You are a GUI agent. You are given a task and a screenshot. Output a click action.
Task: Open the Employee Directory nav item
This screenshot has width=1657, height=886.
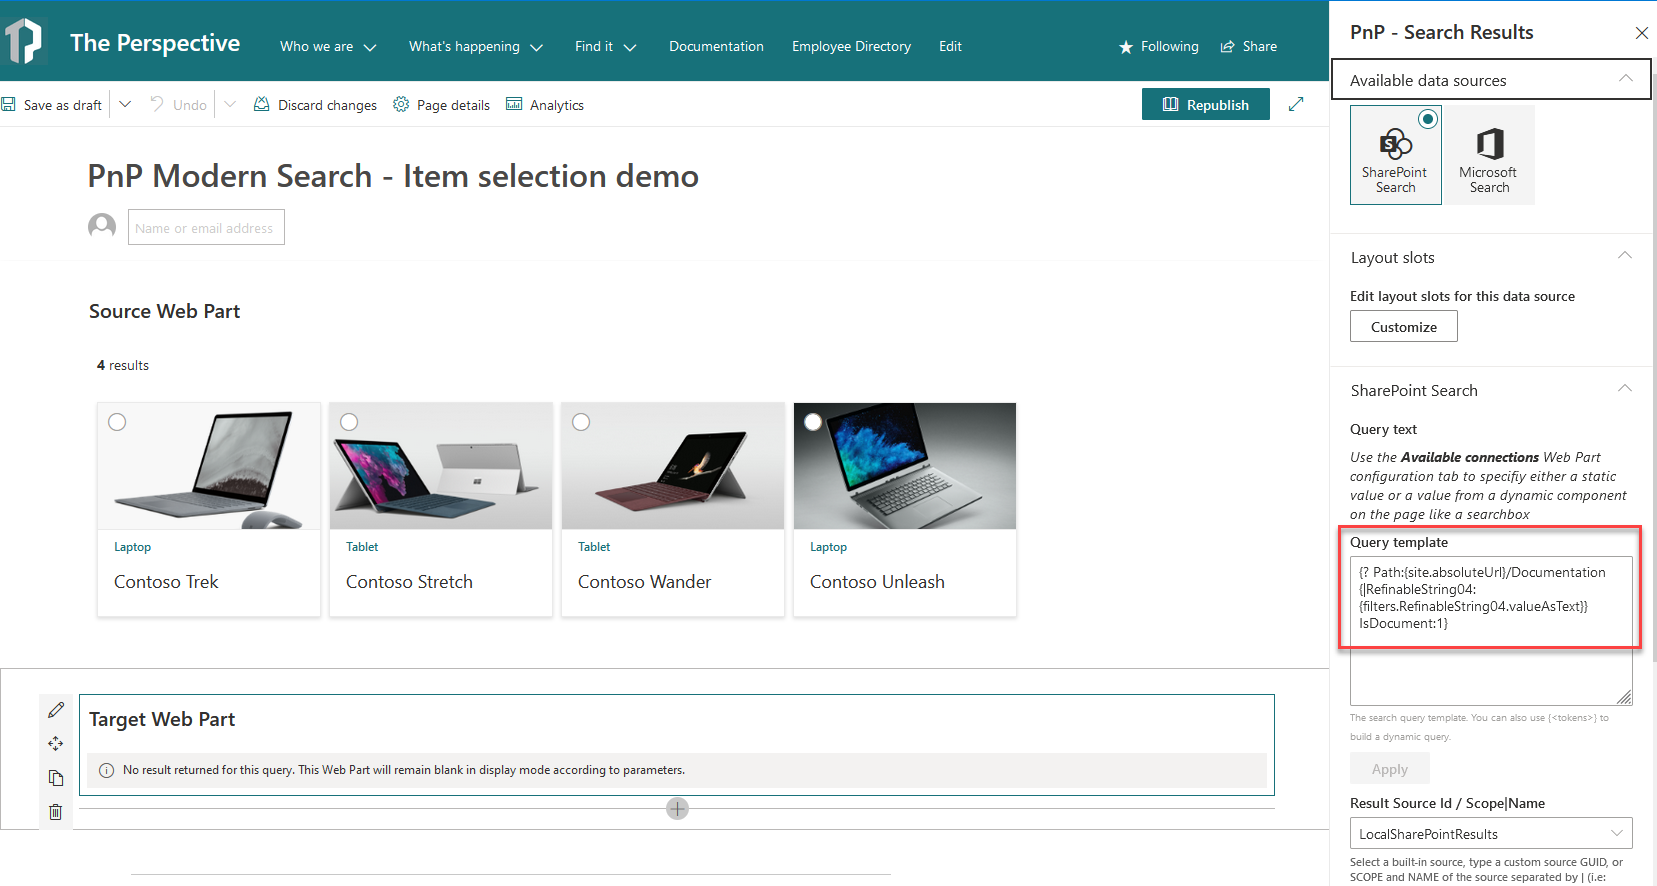tap(851, 47)
